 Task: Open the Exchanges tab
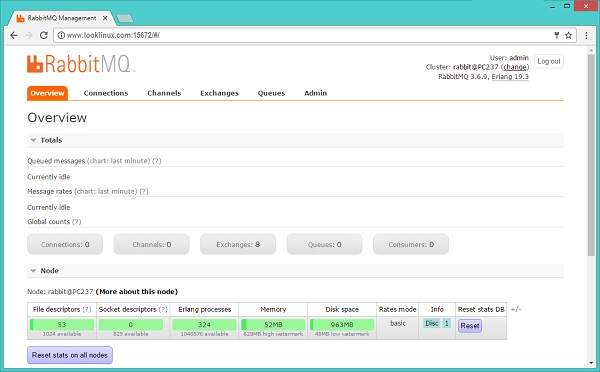click(x=219, y=93)
